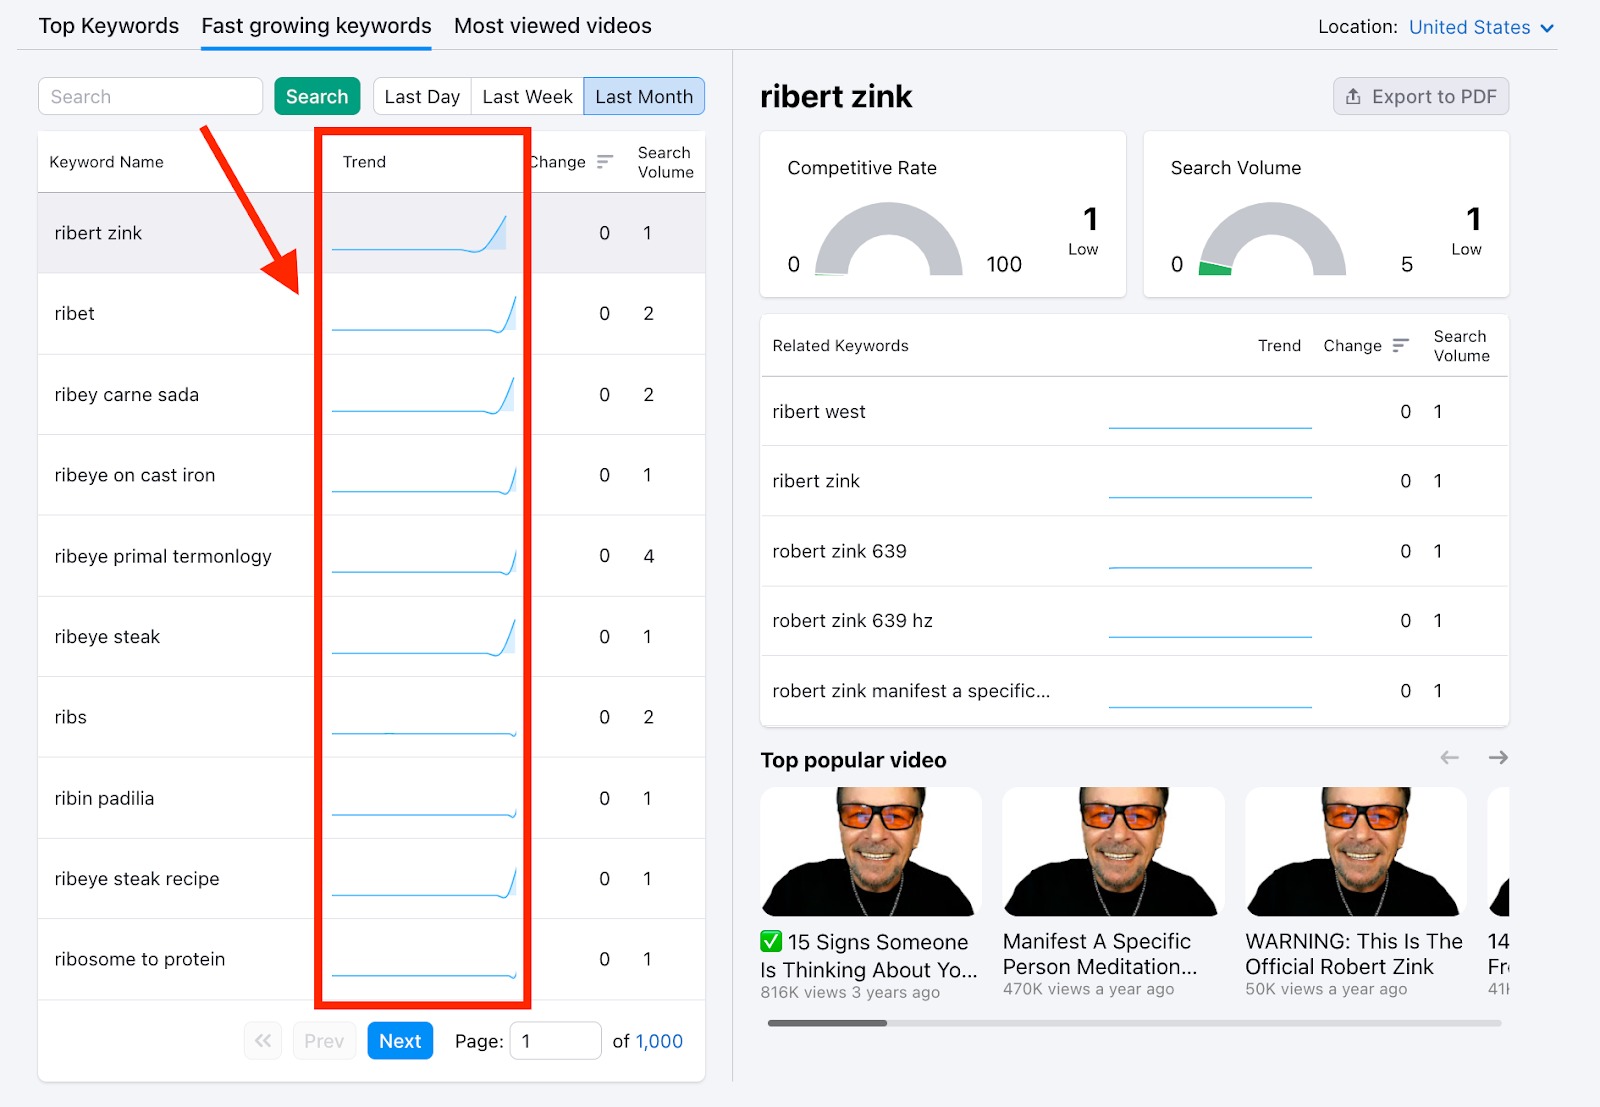Image resolution: width=1600 pixels, height=1107 pixels.
Task: Open the Manifest A Specific Person Meditation thumbnail
Action: (x=1112, y=852)
